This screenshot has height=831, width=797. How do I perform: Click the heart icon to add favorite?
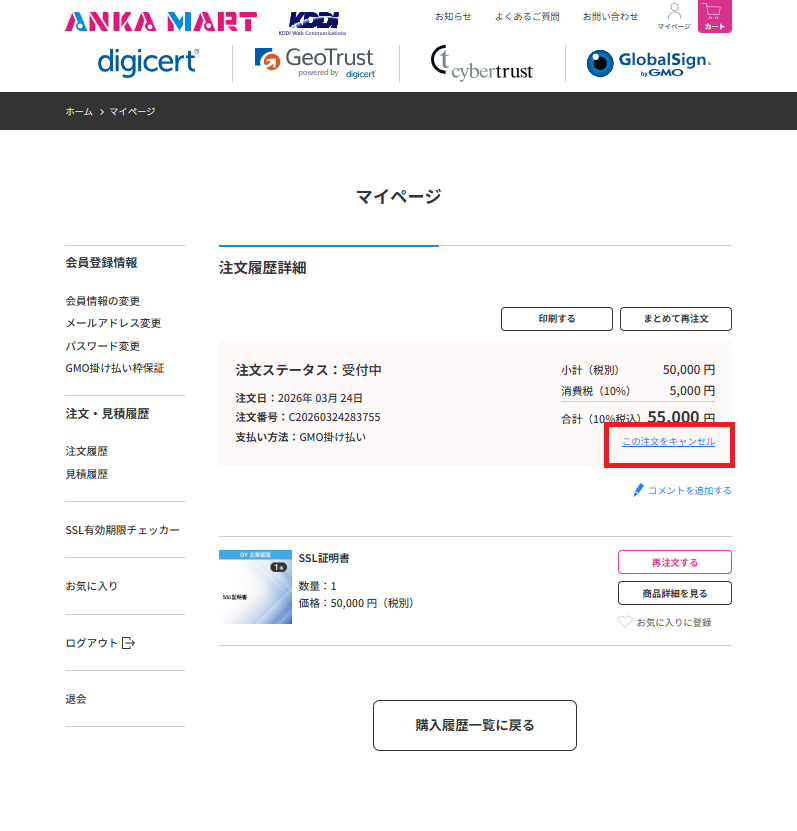point(625,622)
